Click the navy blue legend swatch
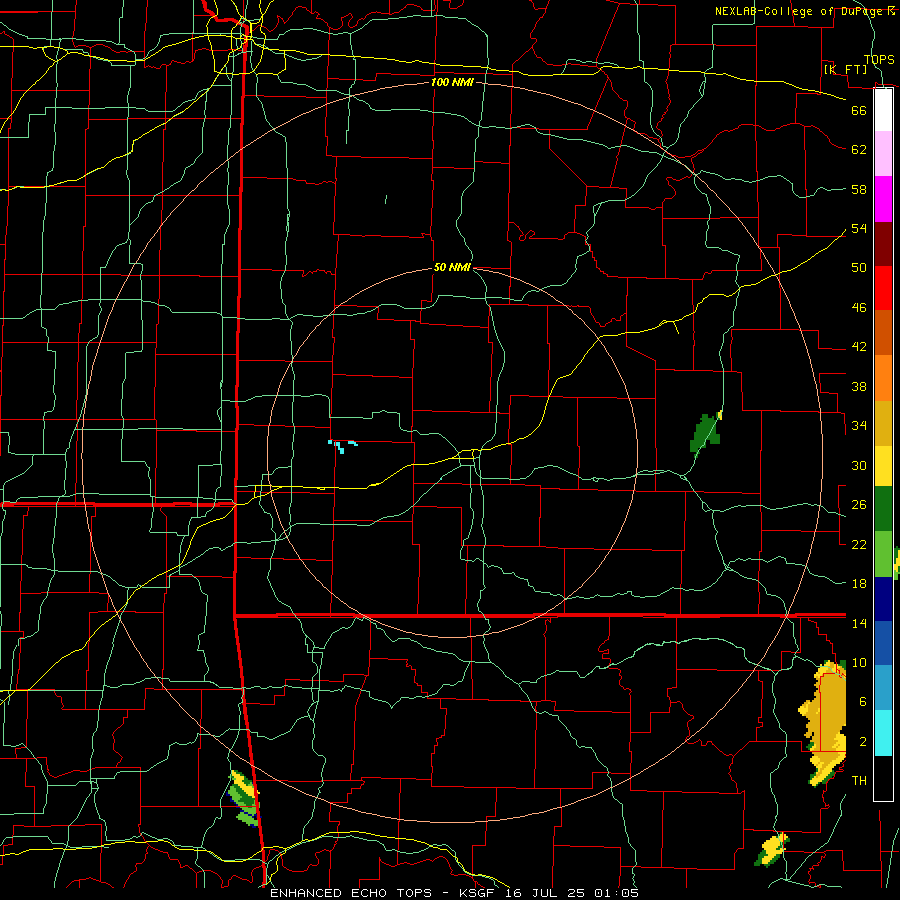Screen dimensions: 900x900 [x=883, y=599]
